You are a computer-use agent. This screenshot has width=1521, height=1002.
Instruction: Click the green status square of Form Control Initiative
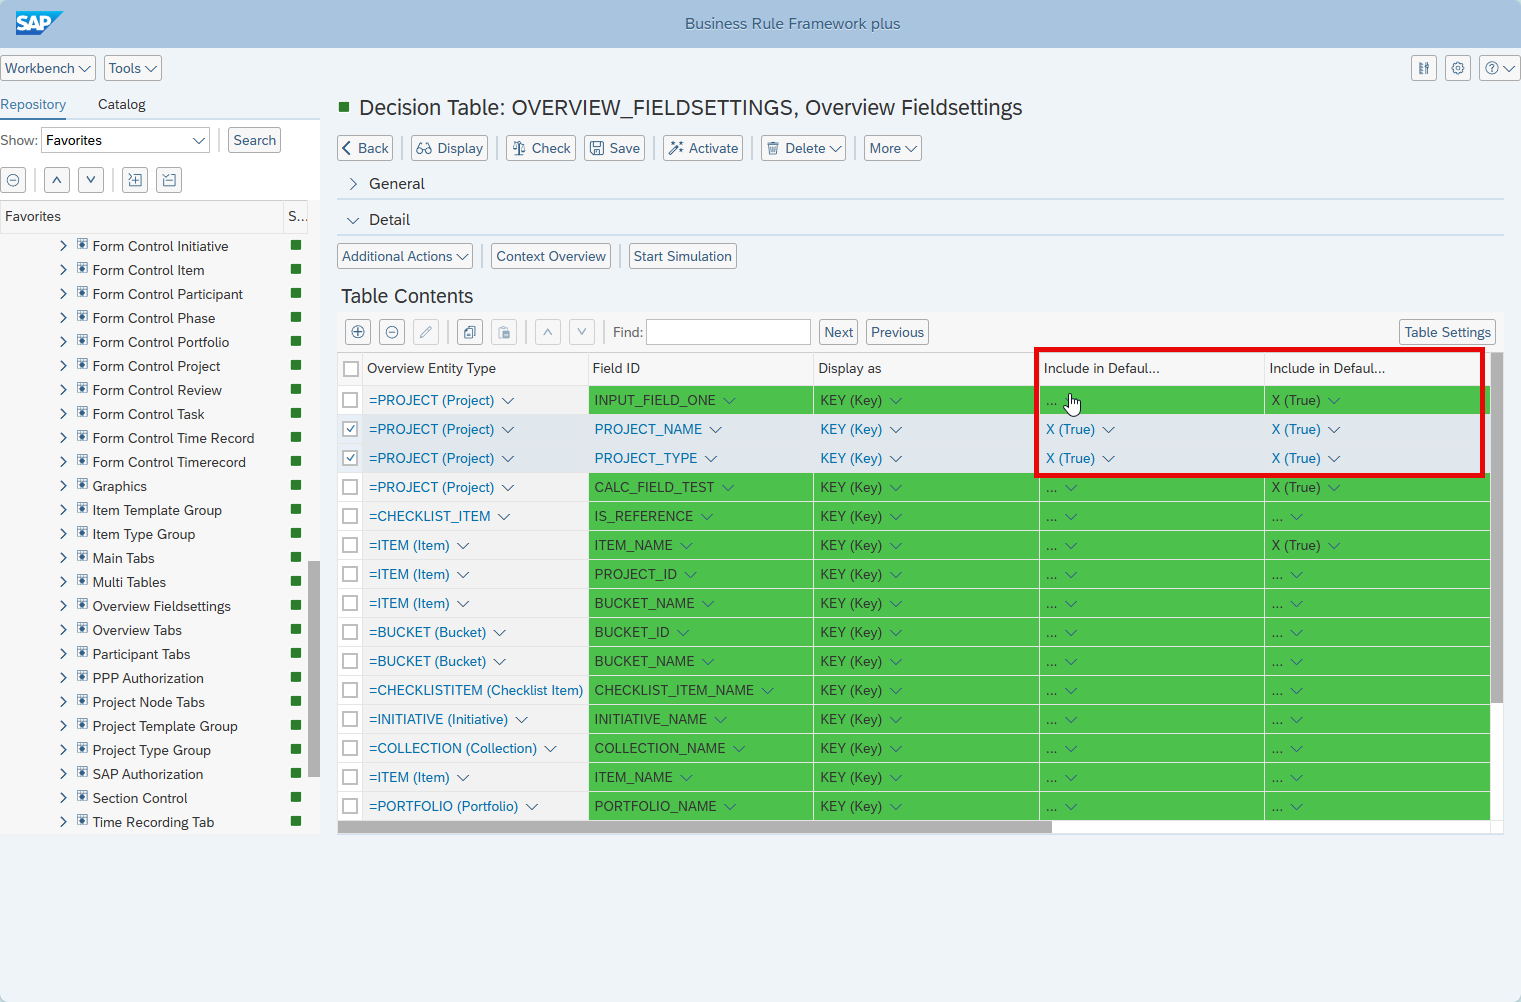tap(296, 245)
